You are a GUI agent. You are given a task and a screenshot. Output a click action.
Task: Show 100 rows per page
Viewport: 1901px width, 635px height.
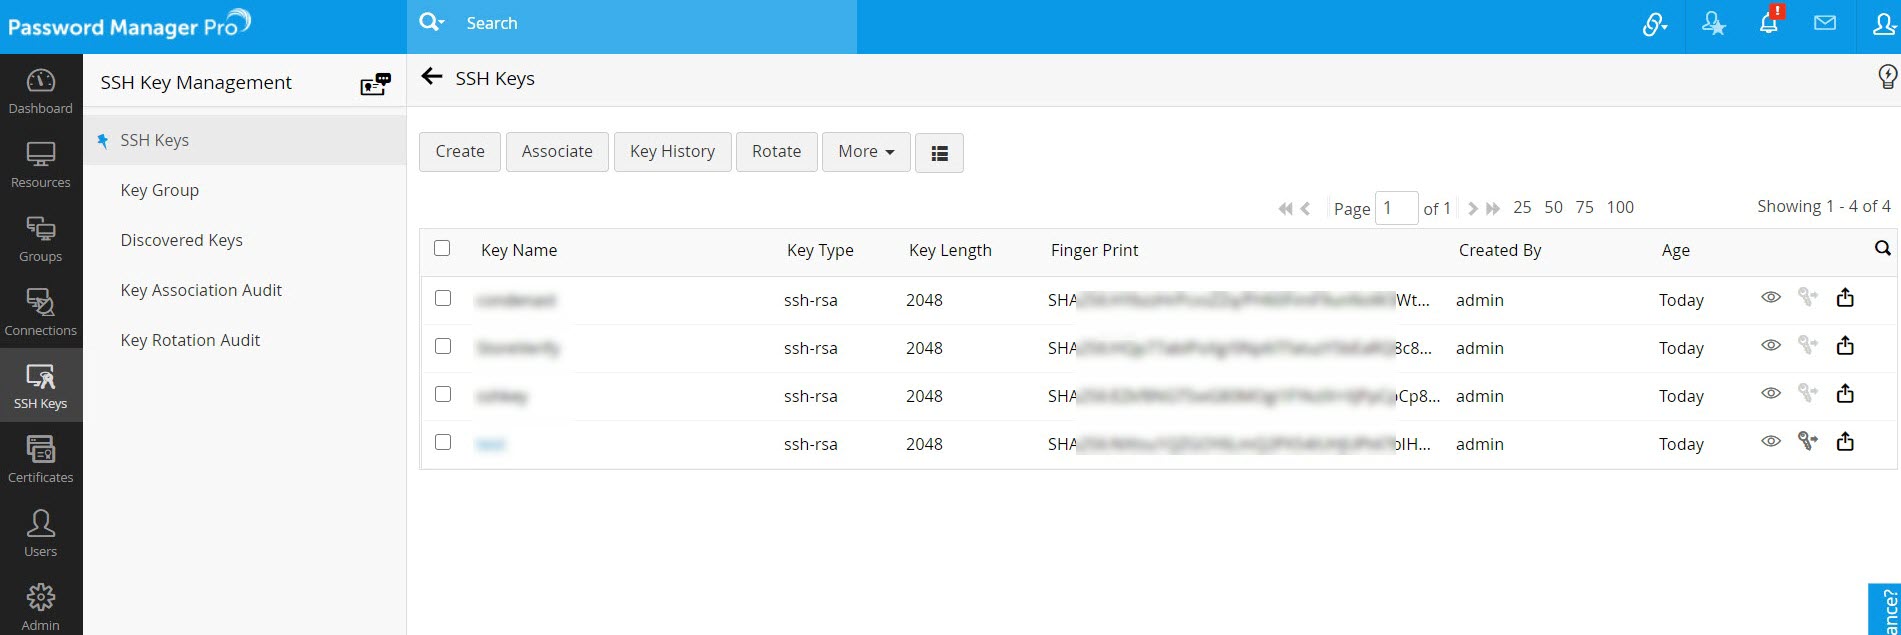1620,207
